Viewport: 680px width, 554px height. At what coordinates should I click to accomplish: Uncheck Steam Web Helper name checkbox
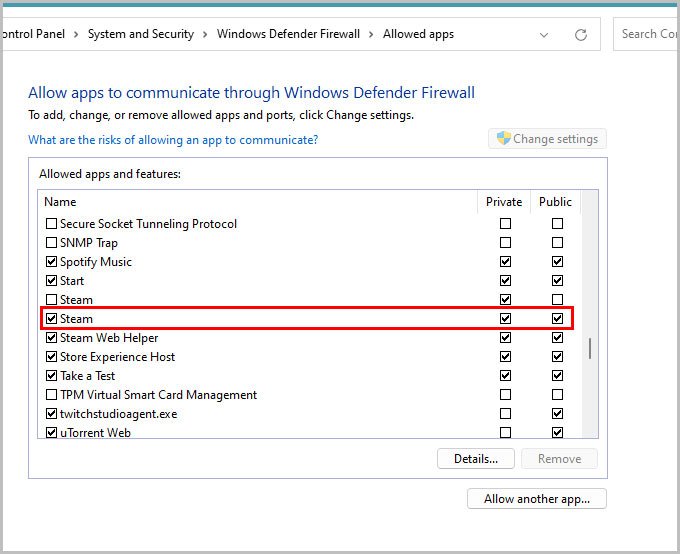click(x=51, y=338)
